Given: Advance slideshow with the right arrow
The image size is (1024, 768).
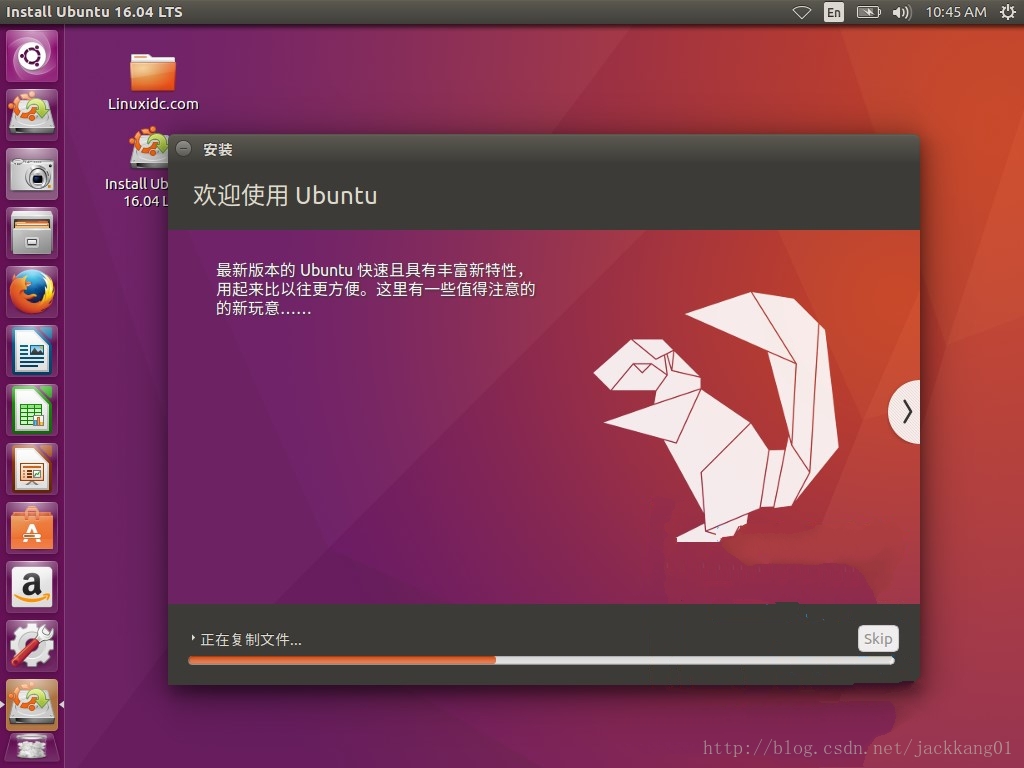Looking at the screenshot, I should tap(905, 411).
